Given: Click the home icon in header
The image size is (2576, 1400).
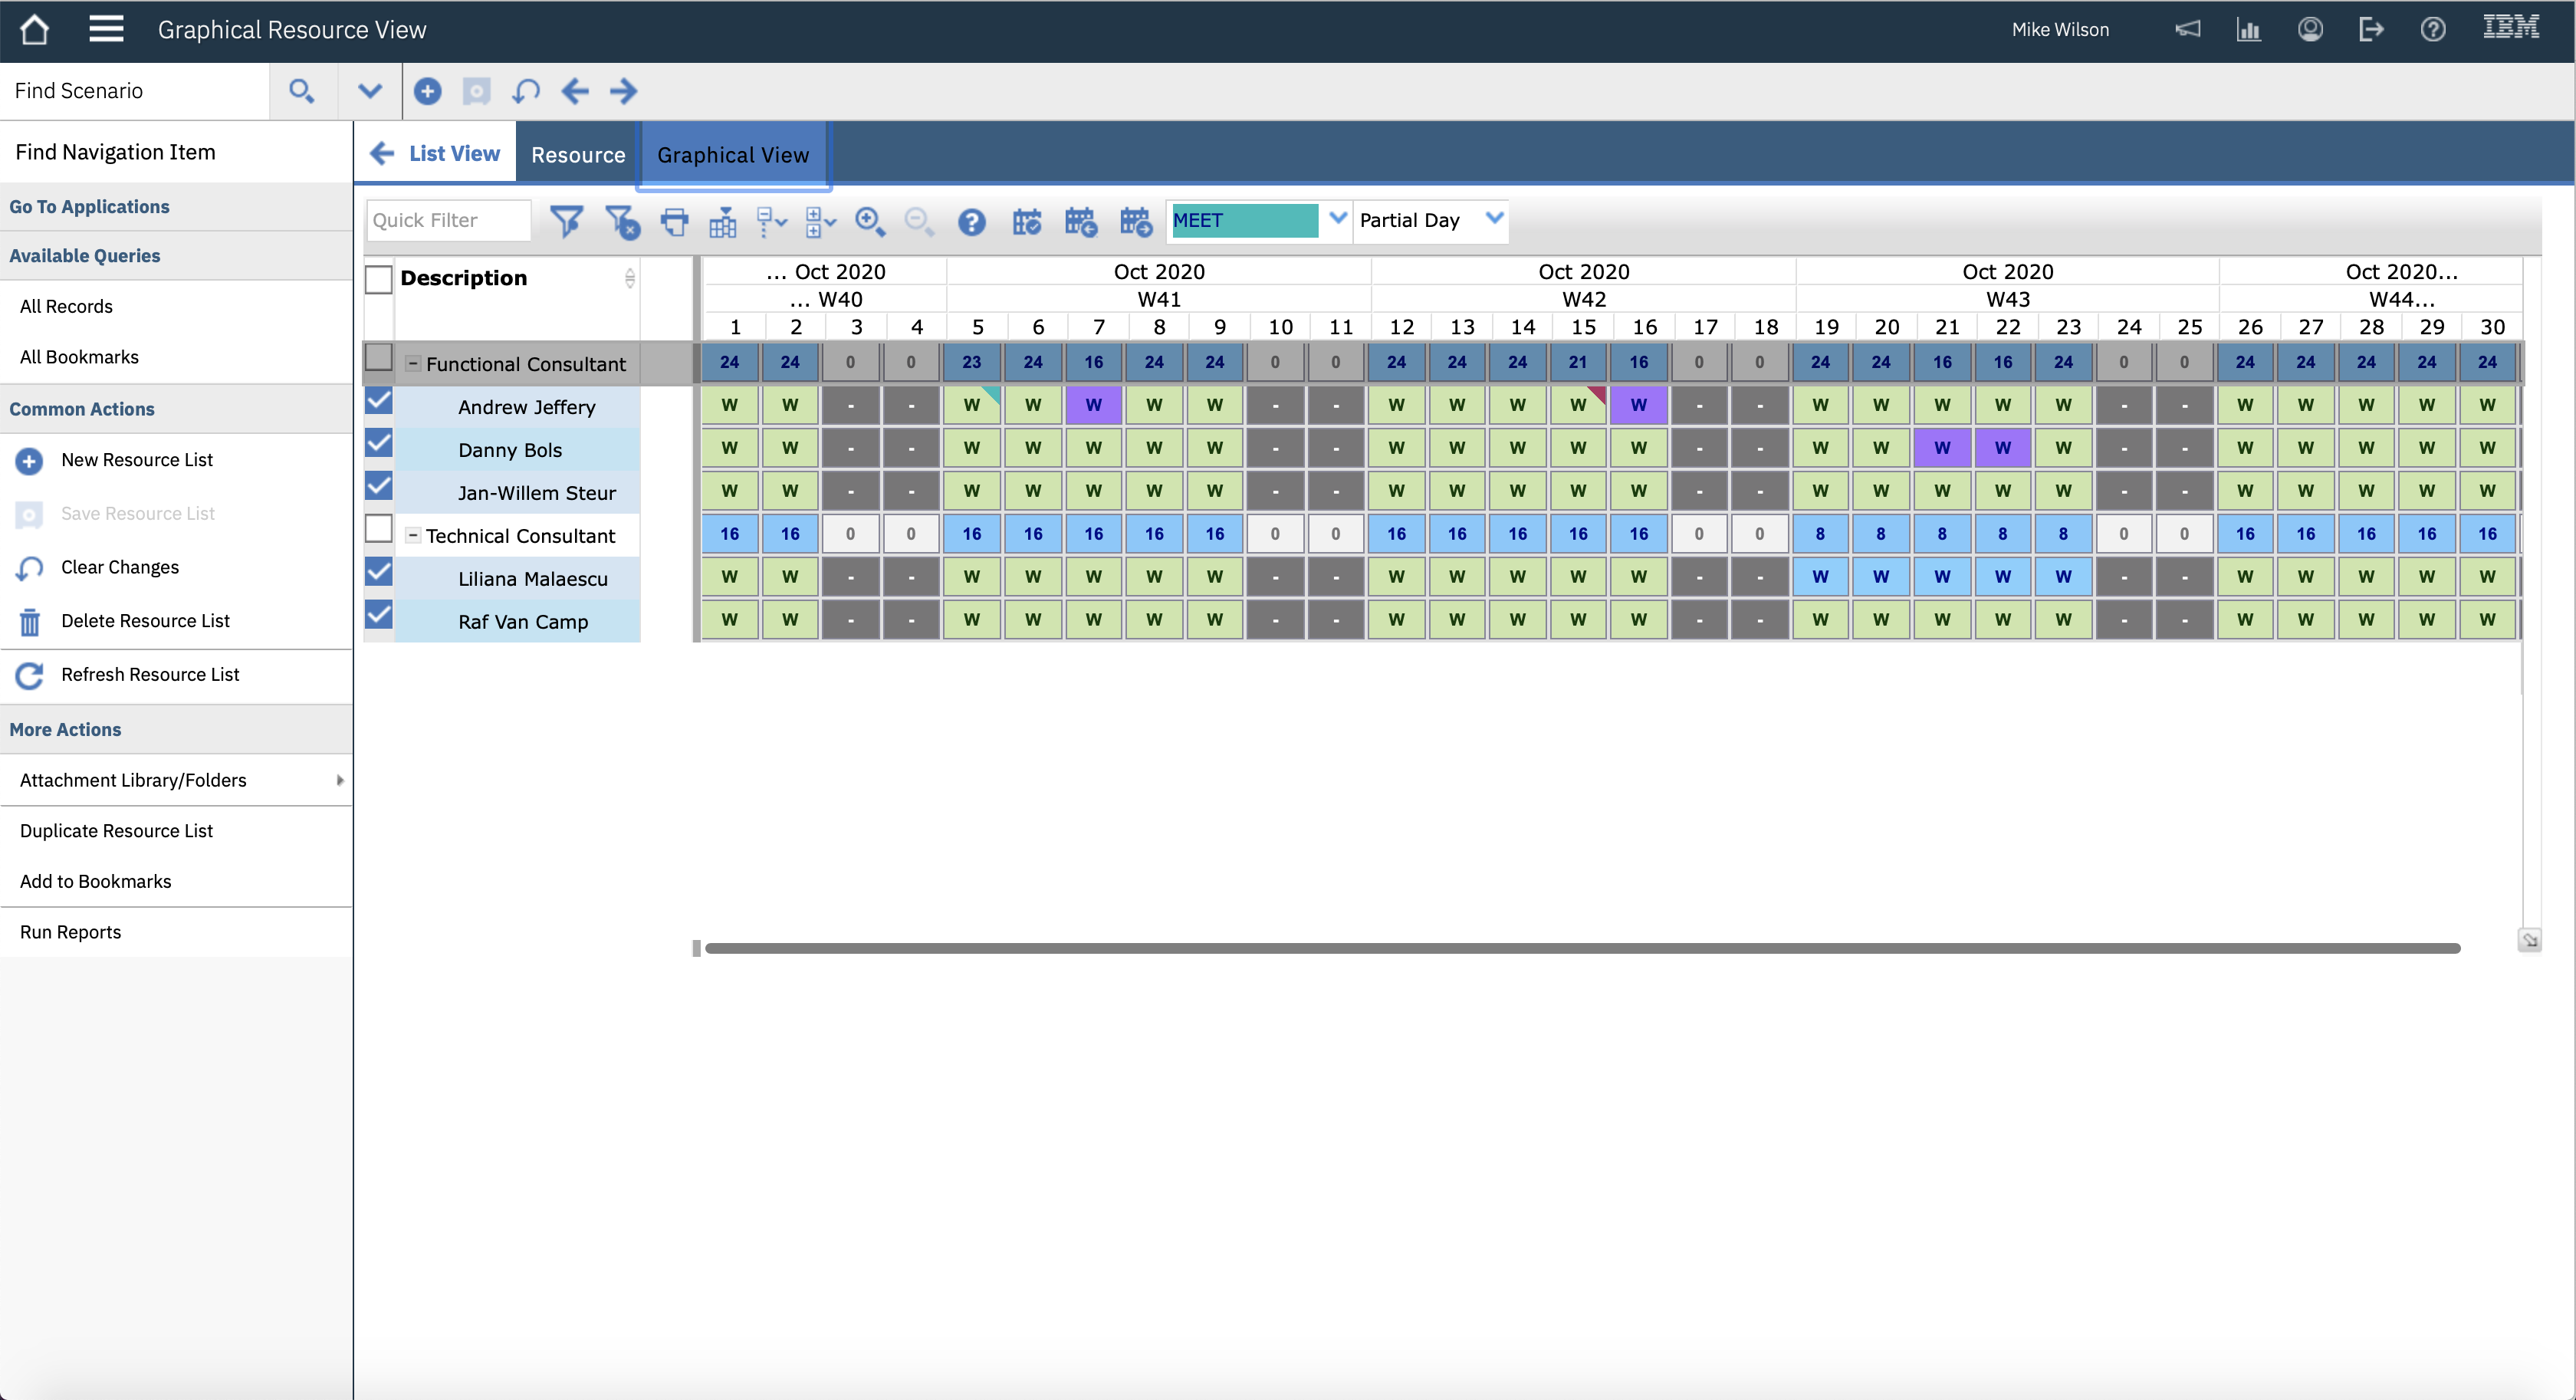Looking at the screenshot, I should point(34,30).
